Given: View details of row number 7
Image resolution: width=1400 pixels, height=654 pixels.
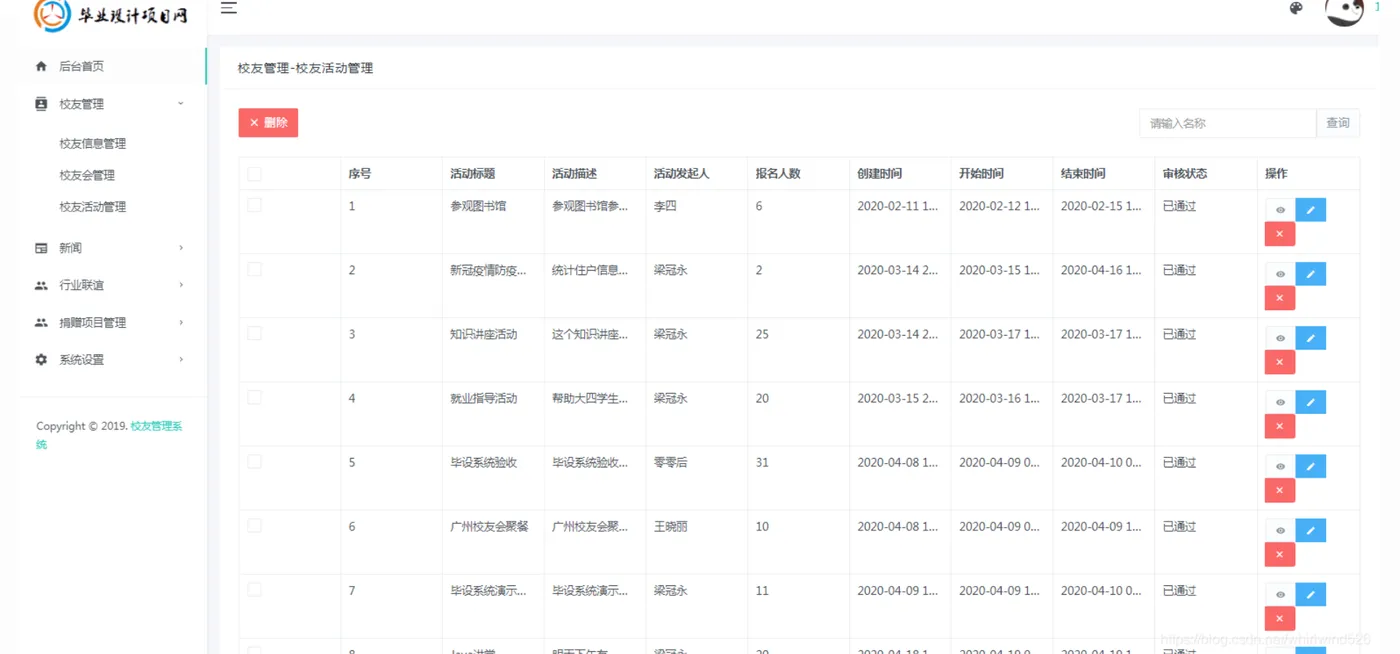Looking at the screenshot, I should click(x=1280, y=594).
